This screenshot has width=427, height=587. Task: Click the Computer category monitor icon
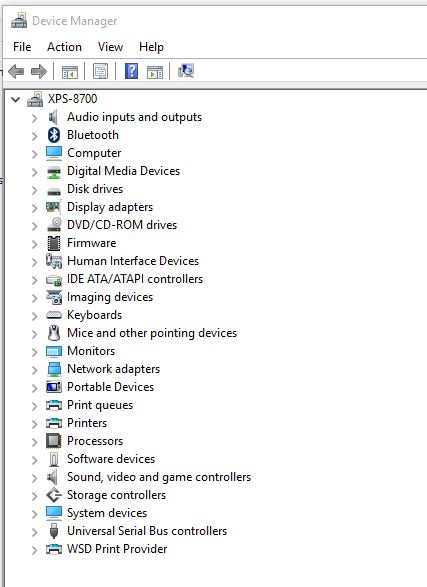(54, 153)
